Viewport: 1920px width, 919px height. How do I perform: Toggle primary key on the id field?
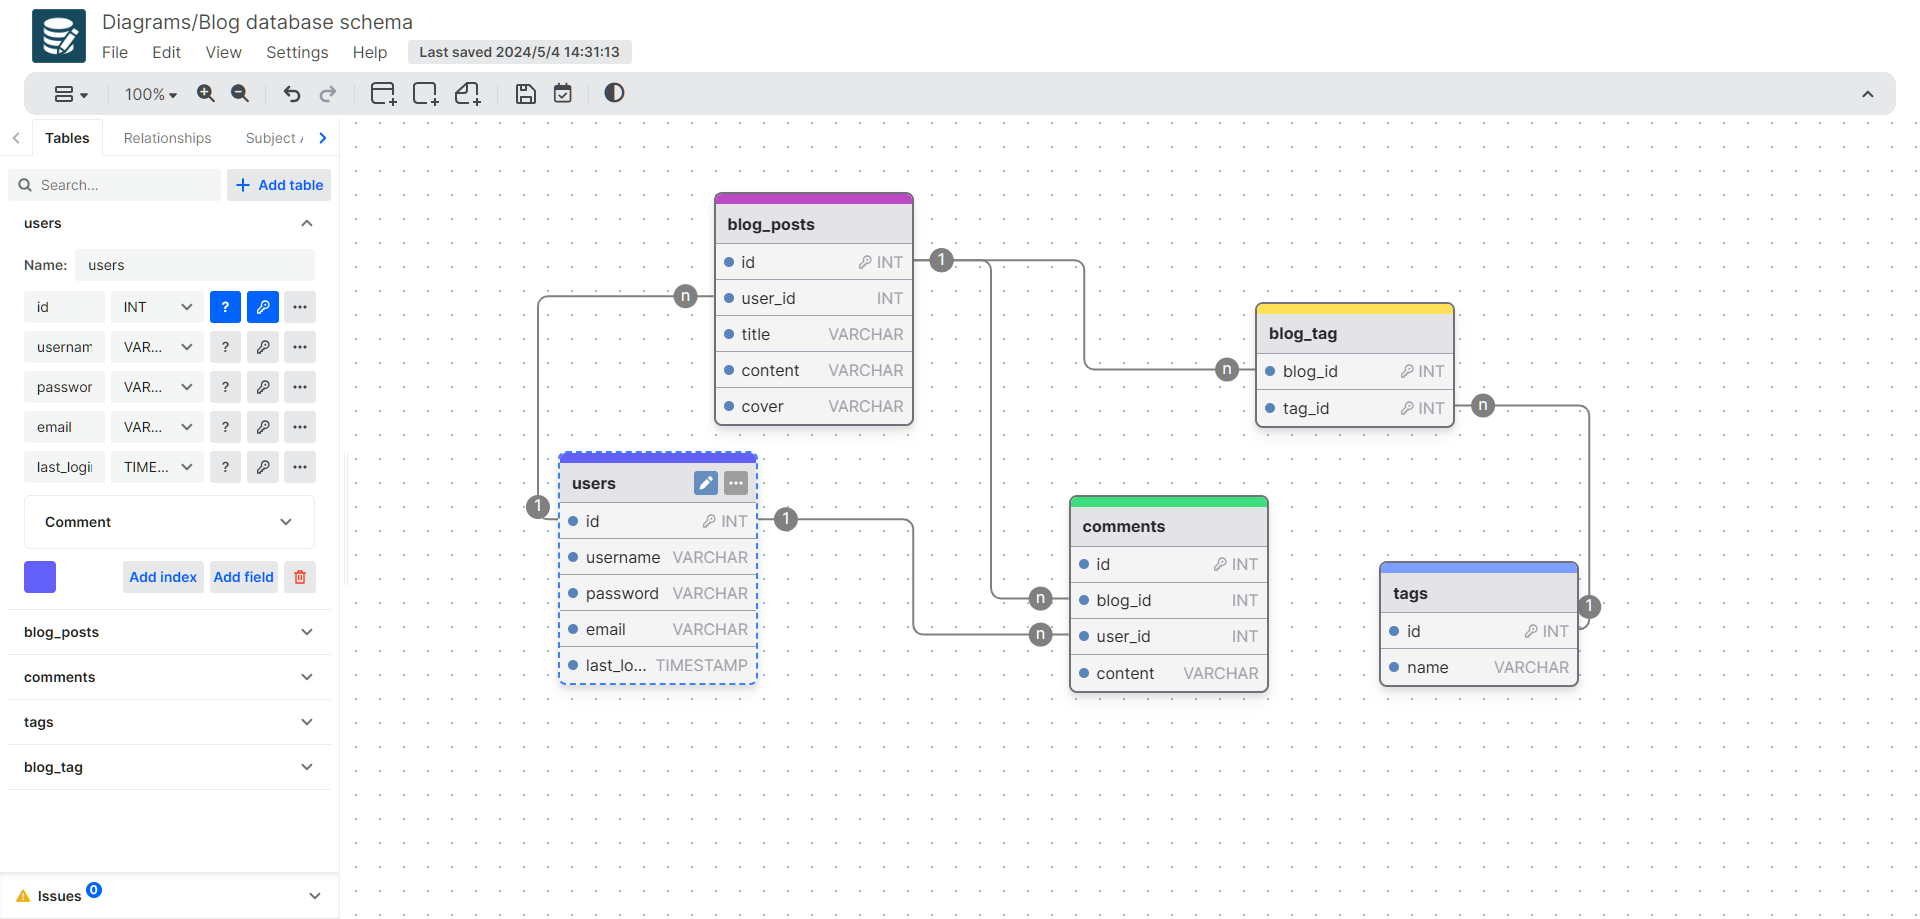tap(263, 307)
